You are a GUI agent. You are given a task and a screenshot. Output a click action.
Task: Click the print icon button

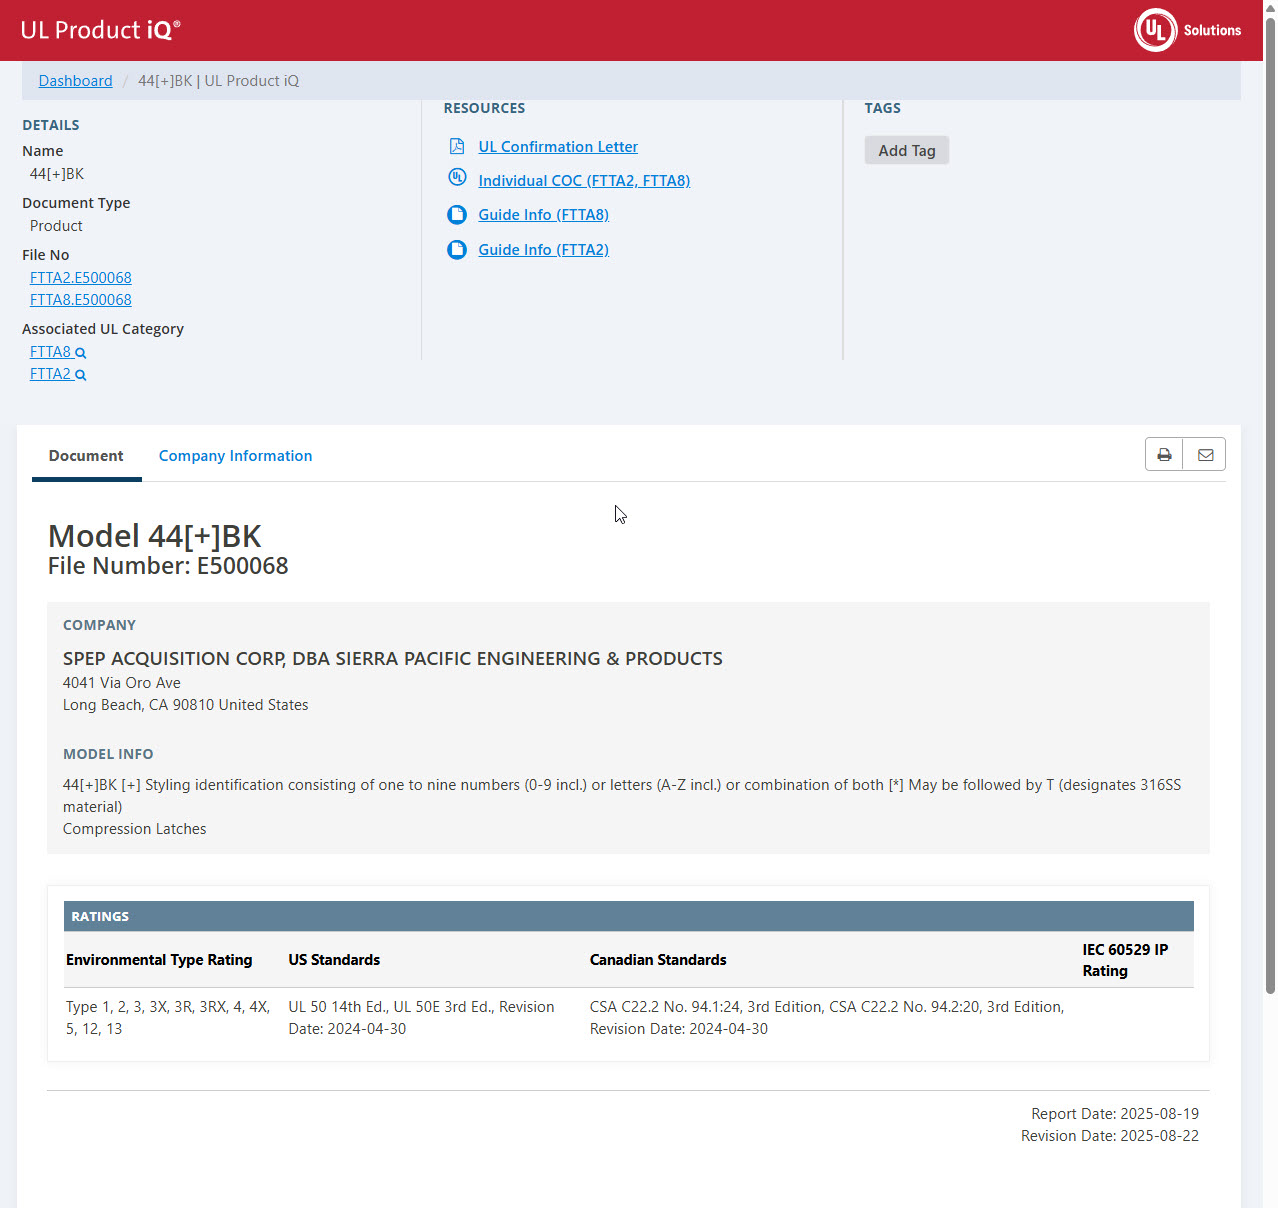tap(1164, 455)
